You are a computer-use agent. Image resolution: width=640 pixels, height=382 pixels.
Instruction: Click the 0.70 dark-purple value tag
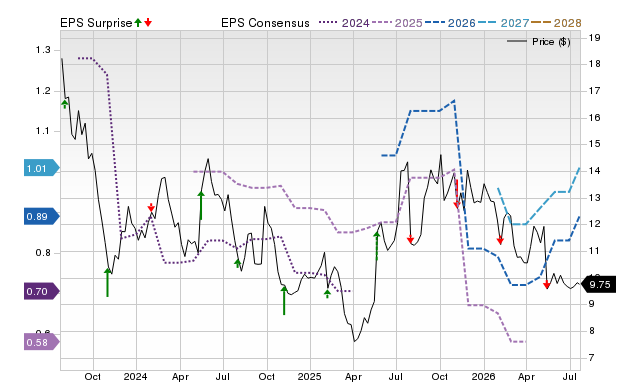coord(42,291)
